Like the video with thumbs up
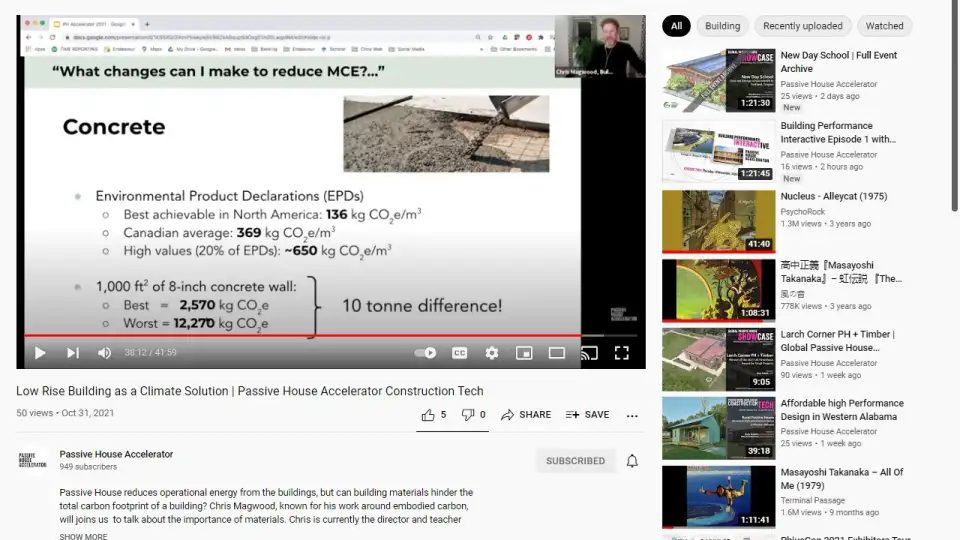This screenshot has width=960, height=540. [434, 415]
